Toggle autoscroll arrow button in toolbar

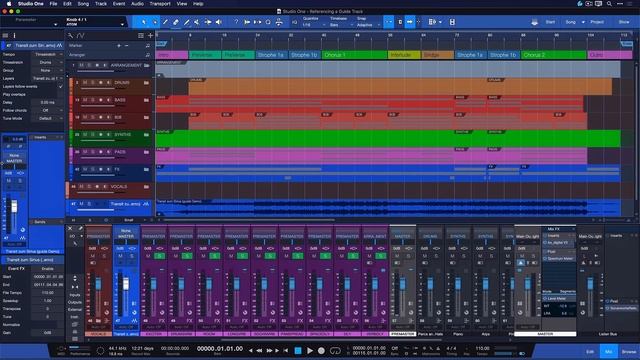(409, 22)
